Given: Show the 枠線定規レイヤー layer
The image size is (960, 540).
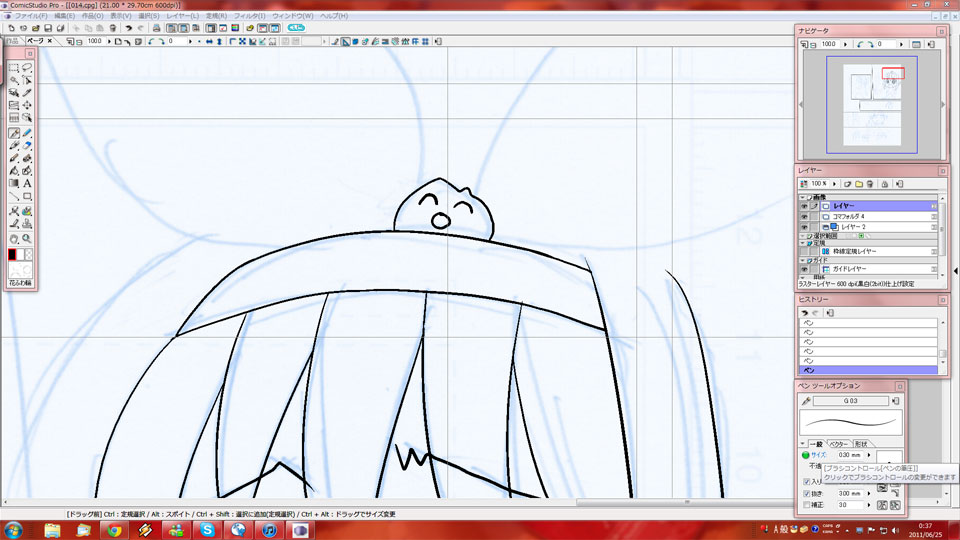Looking at the screenshot, I should click(x=804, y=252).
